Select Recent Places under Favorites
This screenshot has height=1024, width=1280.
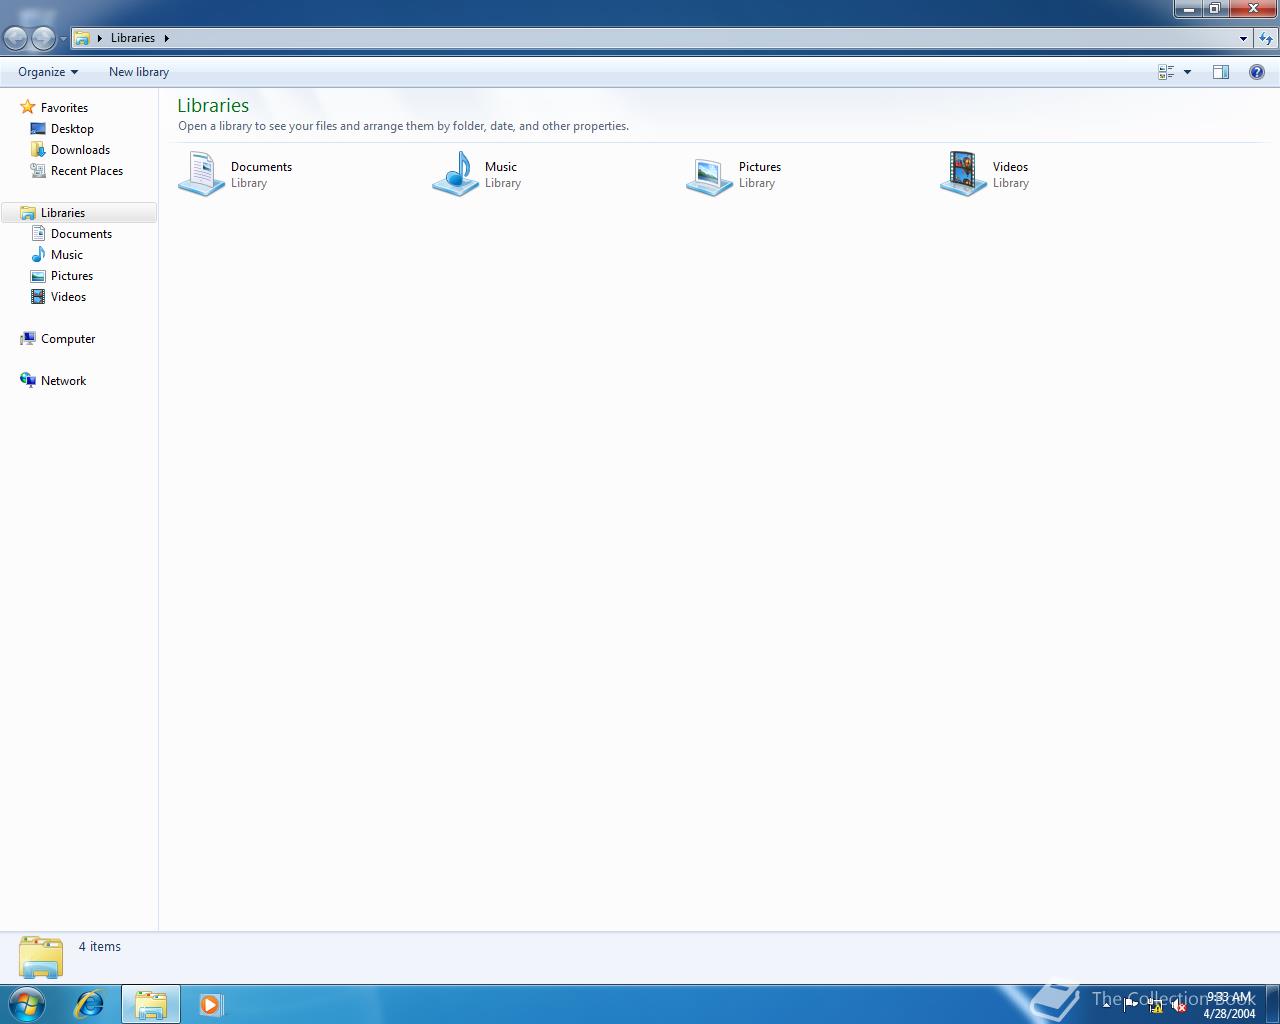87,171
